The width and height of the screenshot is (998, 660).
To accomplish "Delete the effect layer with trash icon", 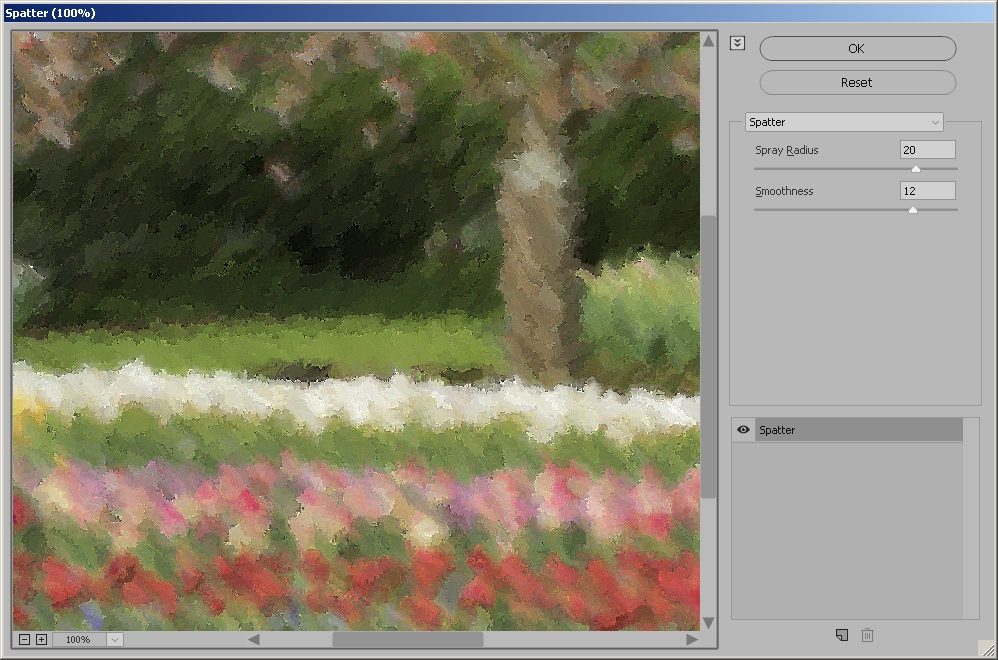I will [x=868, y=635].
